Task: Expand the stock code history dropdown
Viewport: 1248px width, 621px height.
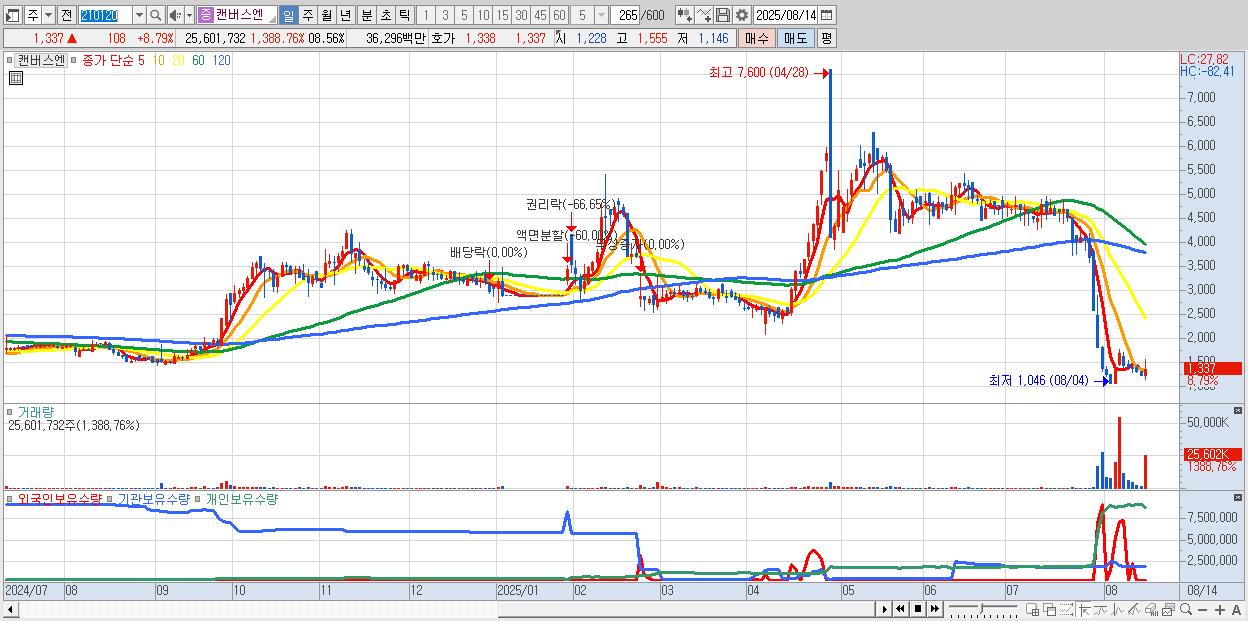Action: coord(139,15)
